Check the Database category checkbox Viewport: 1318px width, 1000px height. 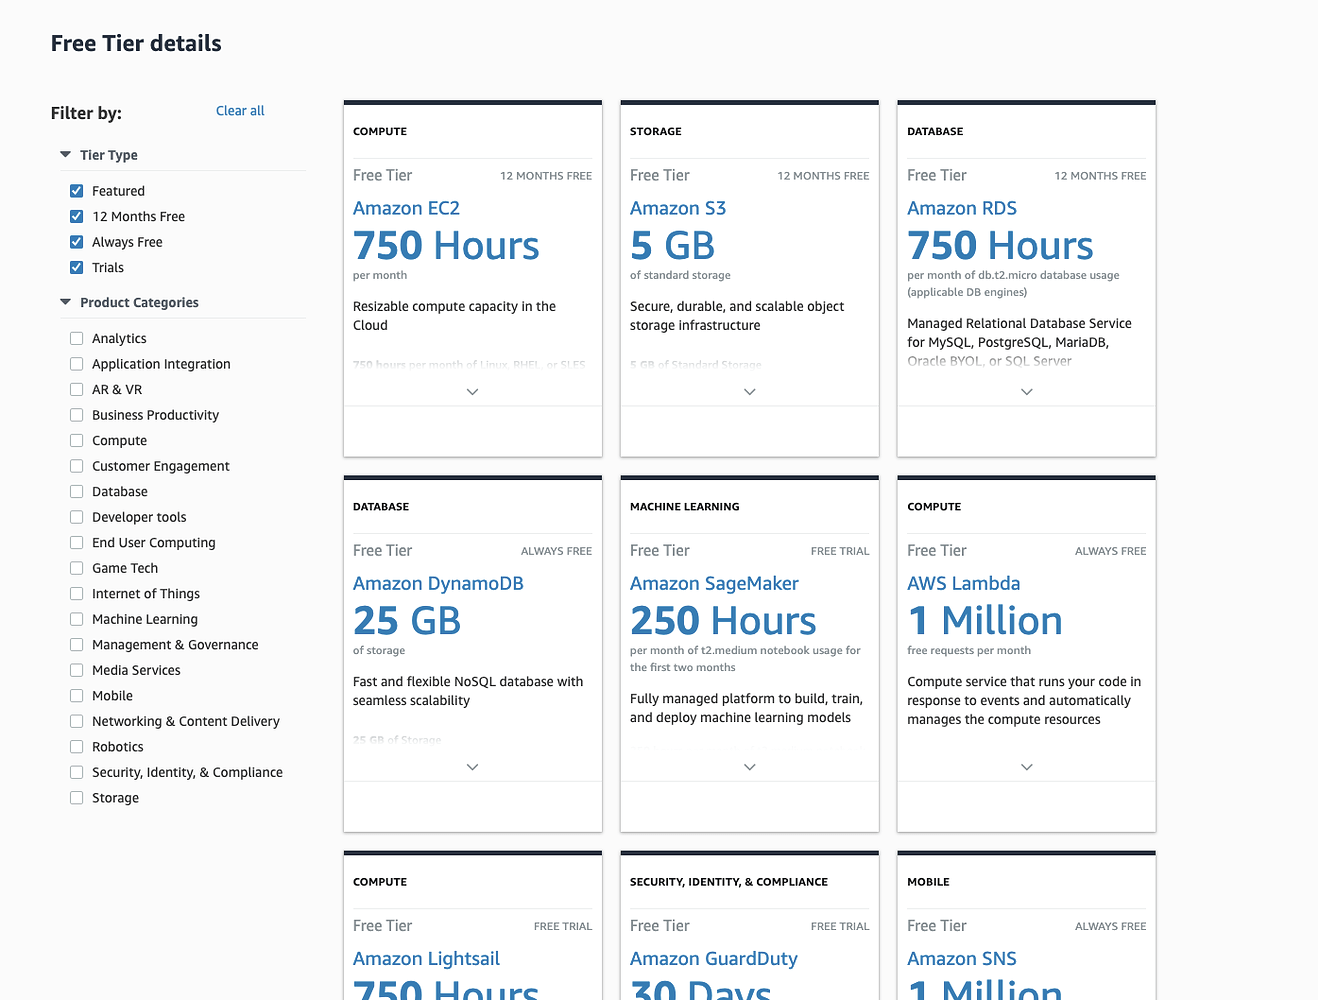click(x=77, y=491)
